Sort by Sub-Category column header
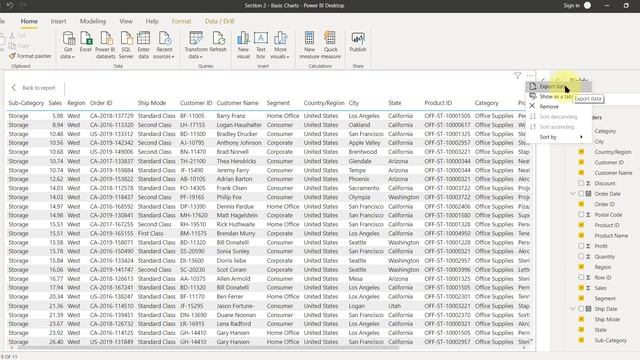 click(x=26, y=103)
